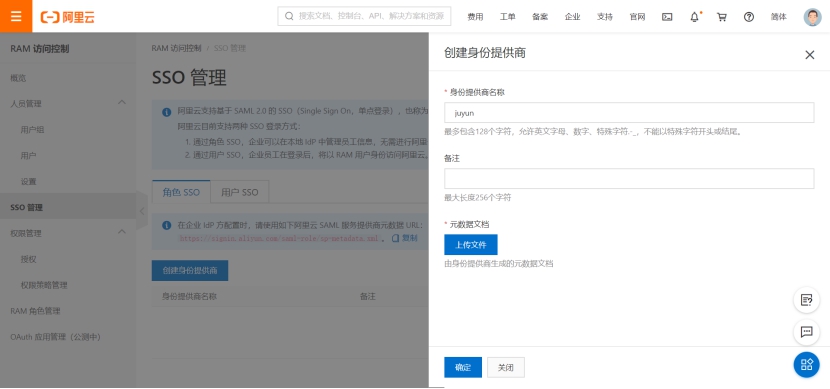Open the shopping cart icon
Viewport: 830px width, 389px height.
click(721, 16)
